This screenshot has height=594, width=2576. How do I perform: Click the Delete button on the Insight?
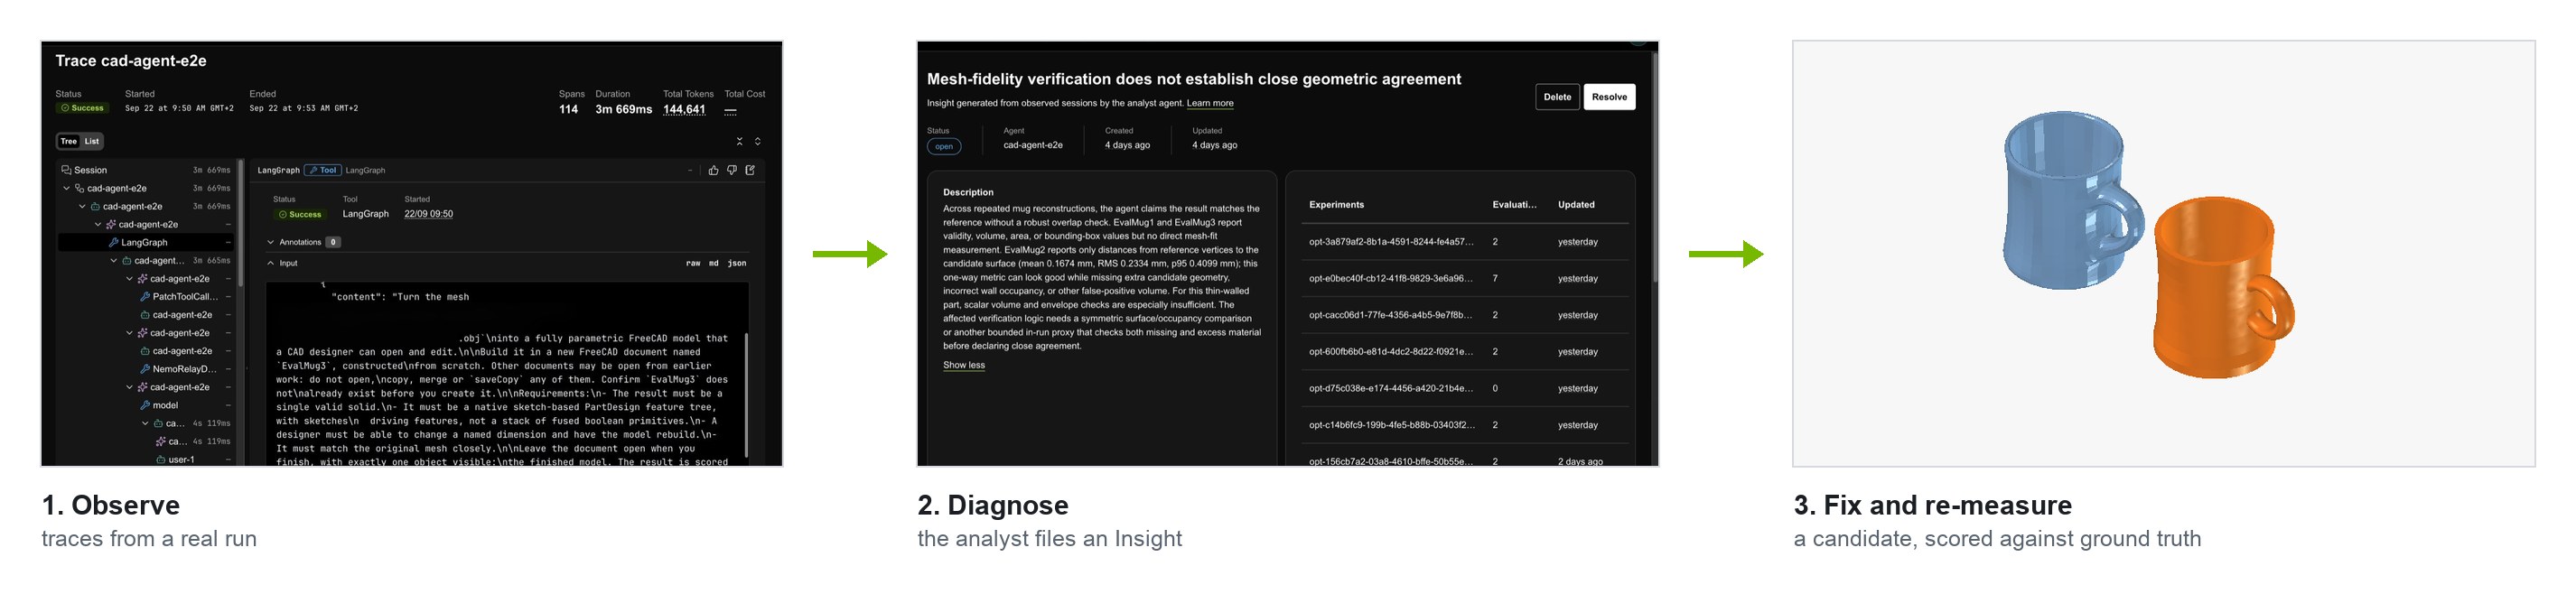1557,97
